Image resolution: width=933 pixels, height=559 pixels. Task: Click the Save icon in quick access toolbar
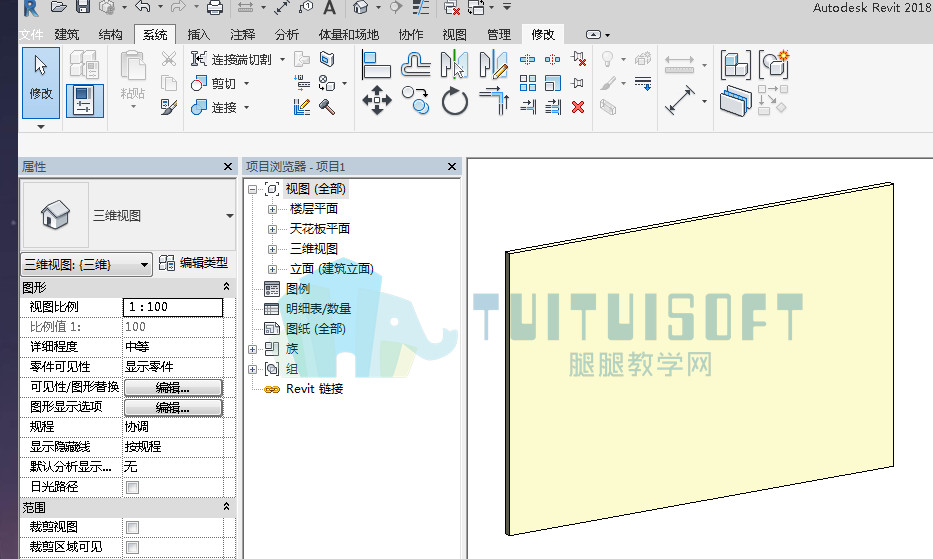83,7
